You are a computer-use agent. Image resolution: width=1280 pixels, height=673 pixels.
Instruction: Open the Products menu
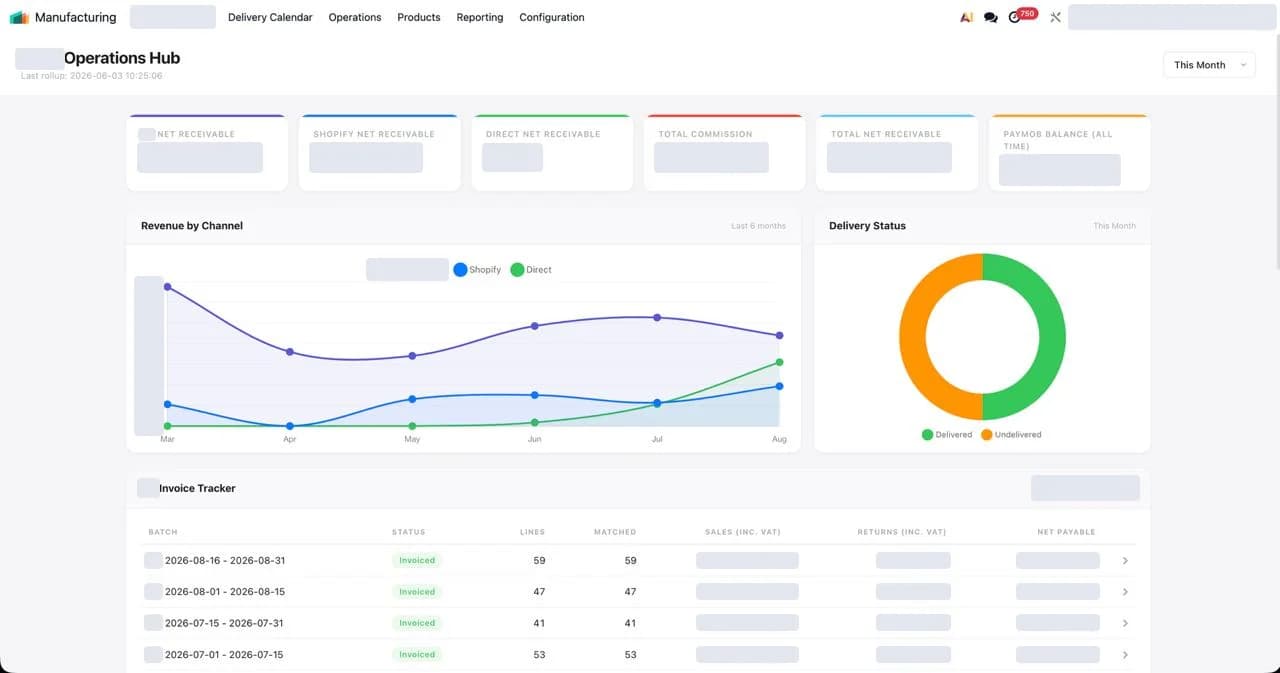point(419,17)
